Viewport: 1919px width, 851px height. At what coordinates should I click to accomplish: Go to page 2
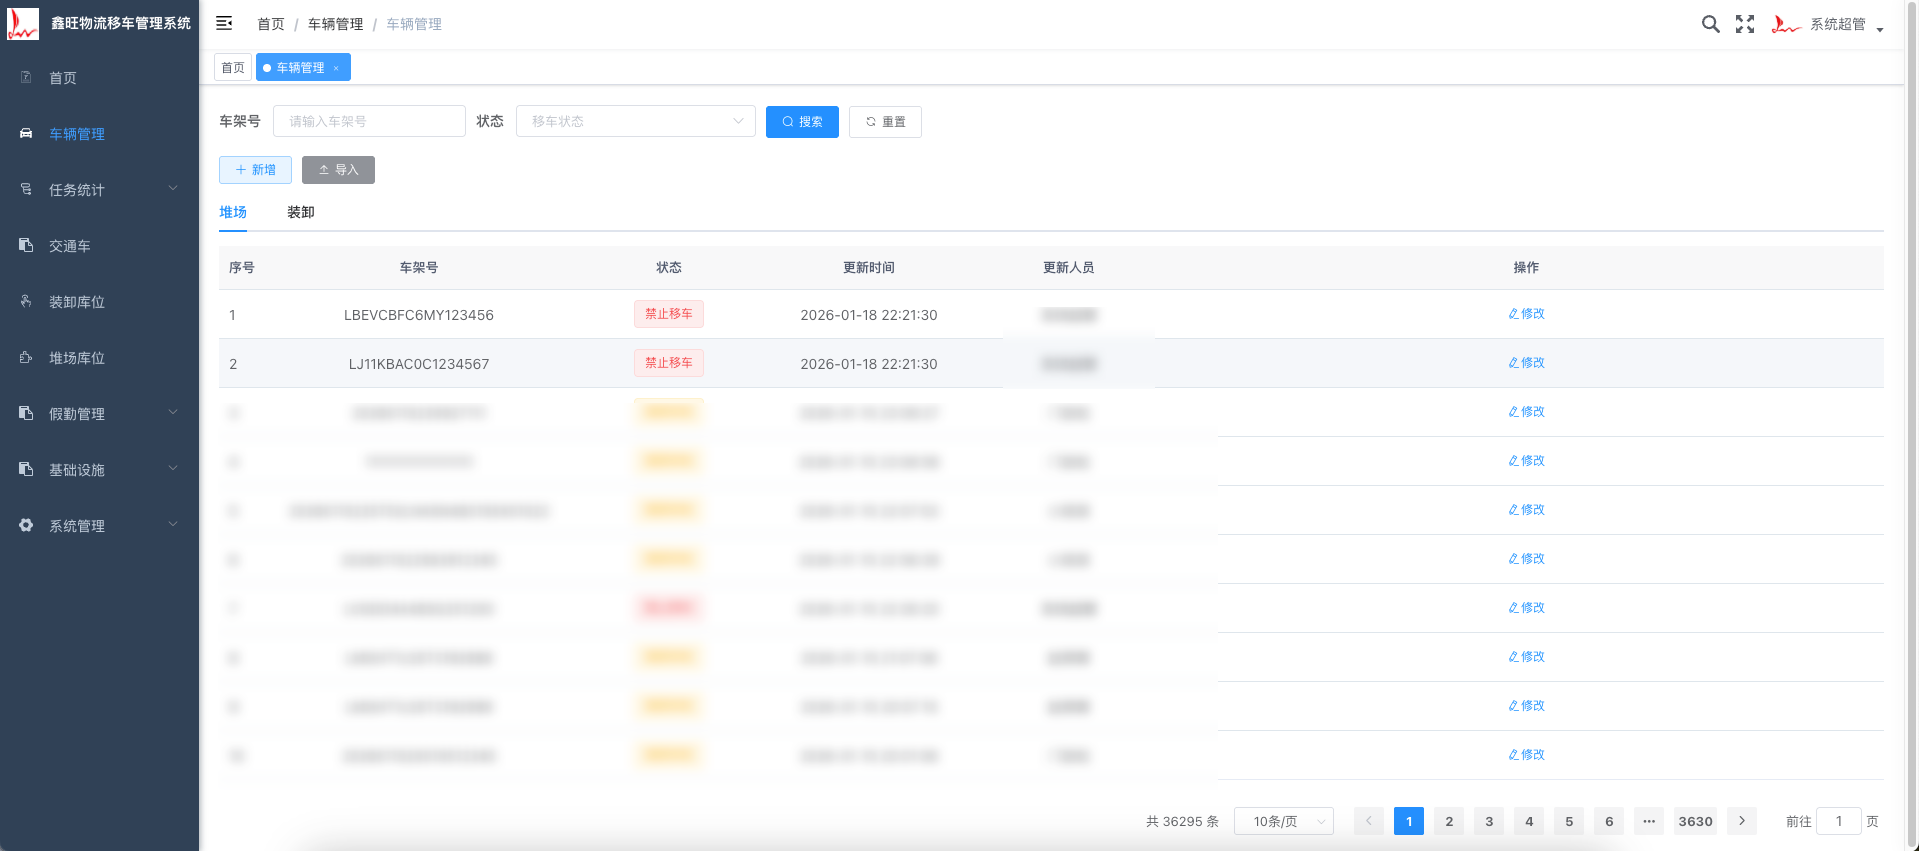(x=1449, y=821)
